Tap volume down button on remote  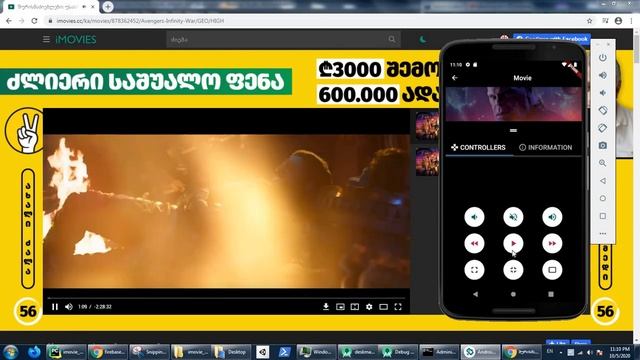click(x=474, y=217)
